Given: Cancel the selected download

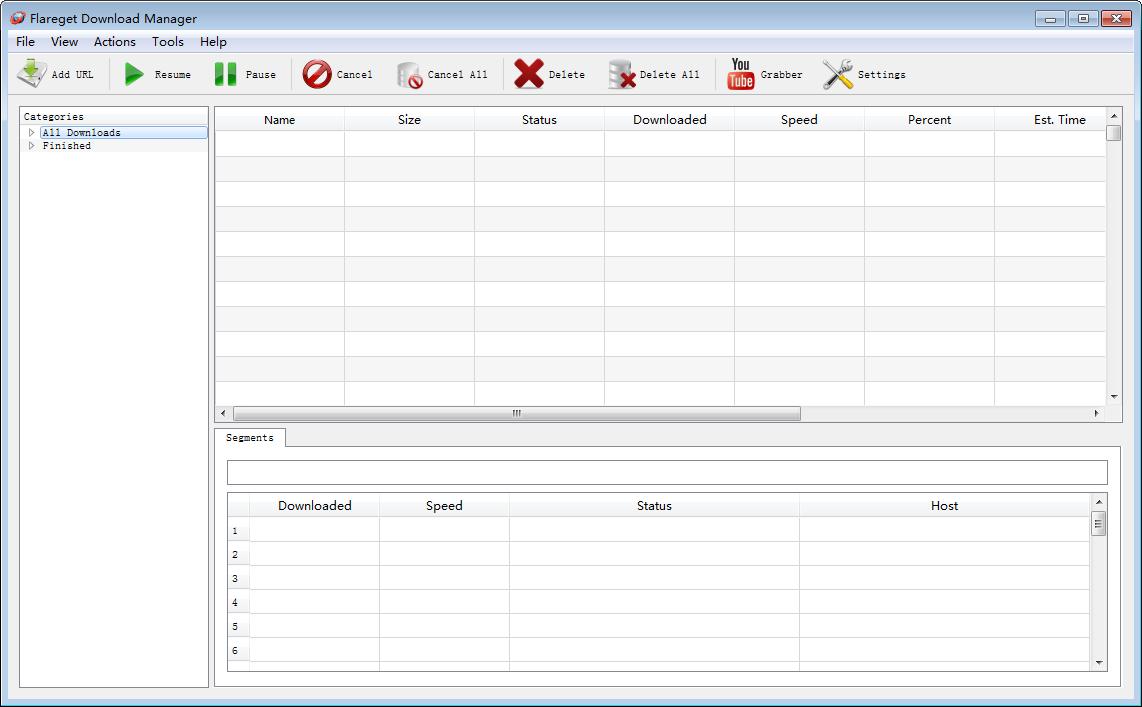Looking at the screenshot, I should [x=337, y=74].
